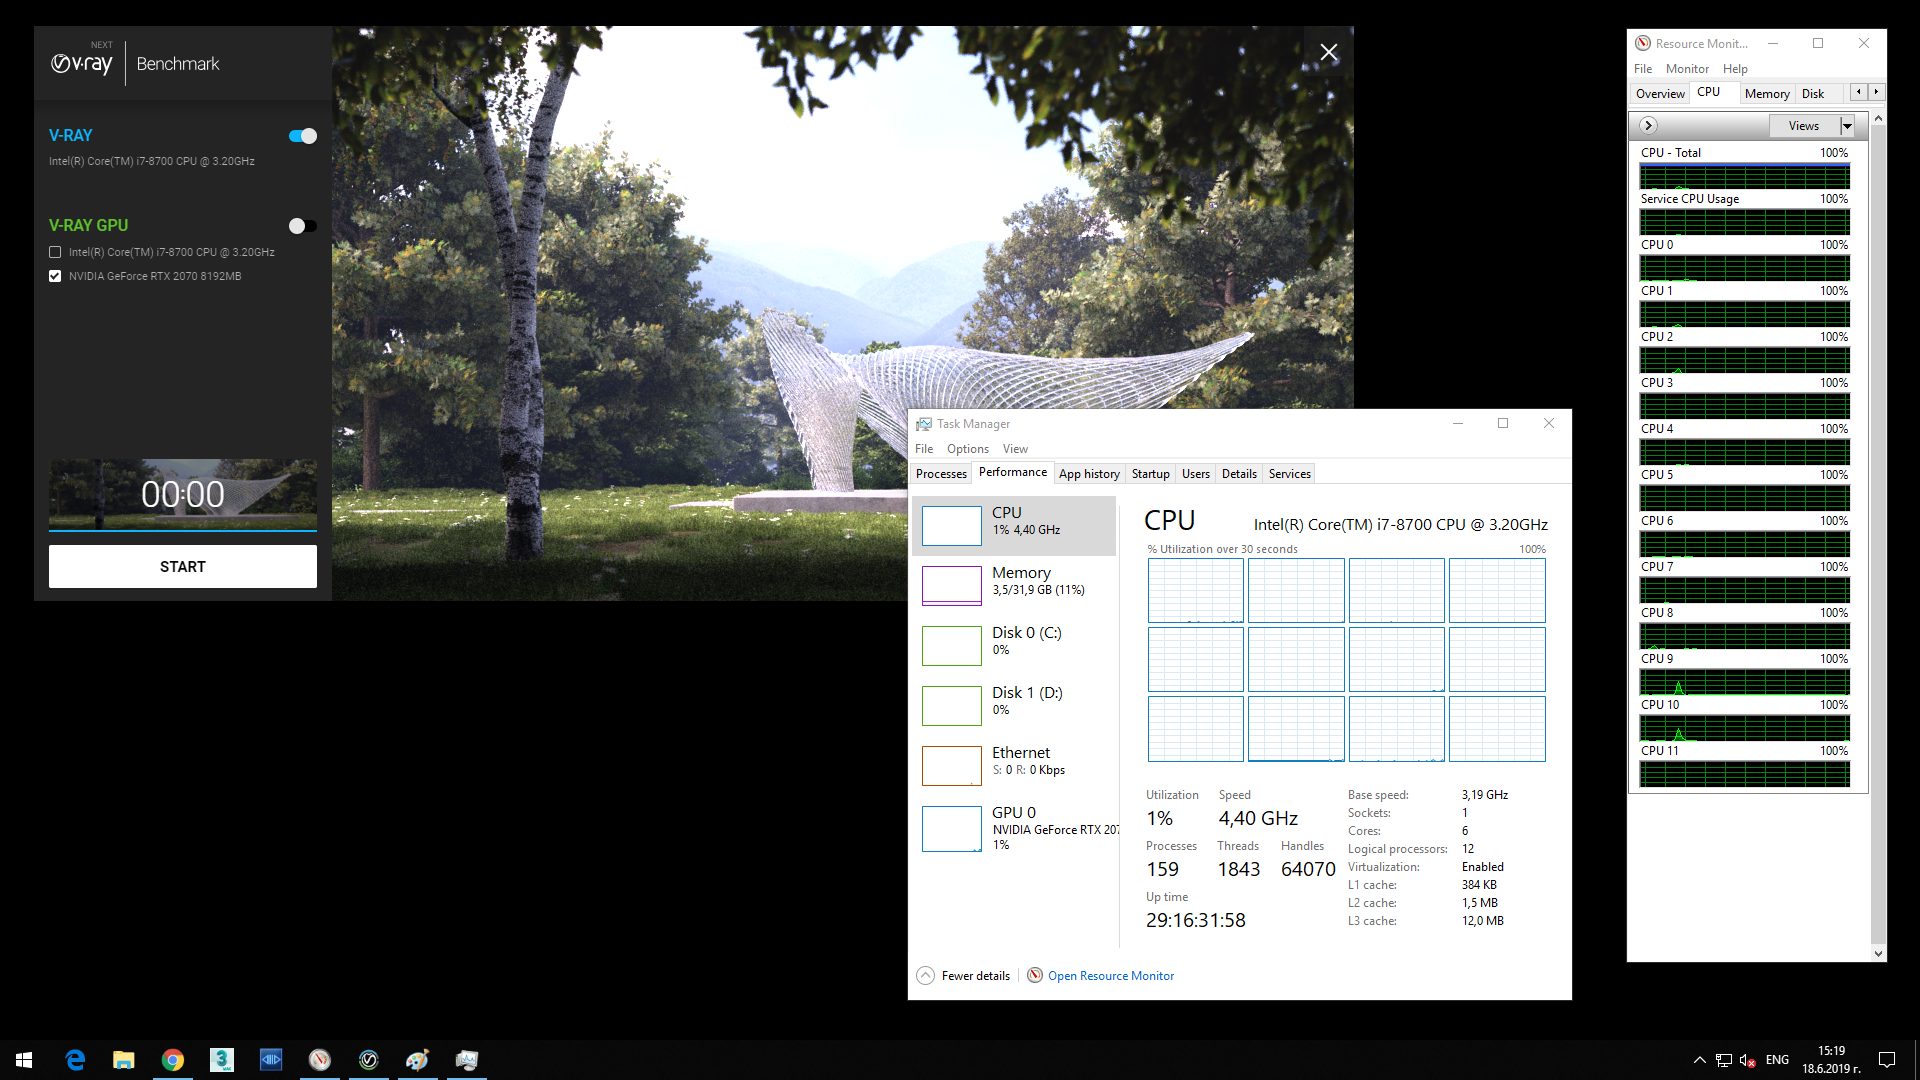Image resolution: width=1920 pixels, height=1080 pixels.
Task: Click the Resource Monitor title bar icon
Action: point(1643,44)
